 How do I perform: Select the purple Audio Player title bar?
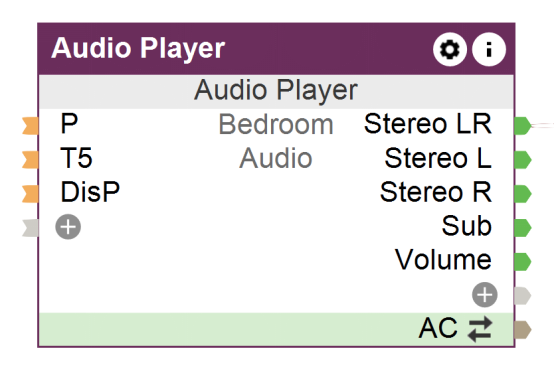coord(276,49)
